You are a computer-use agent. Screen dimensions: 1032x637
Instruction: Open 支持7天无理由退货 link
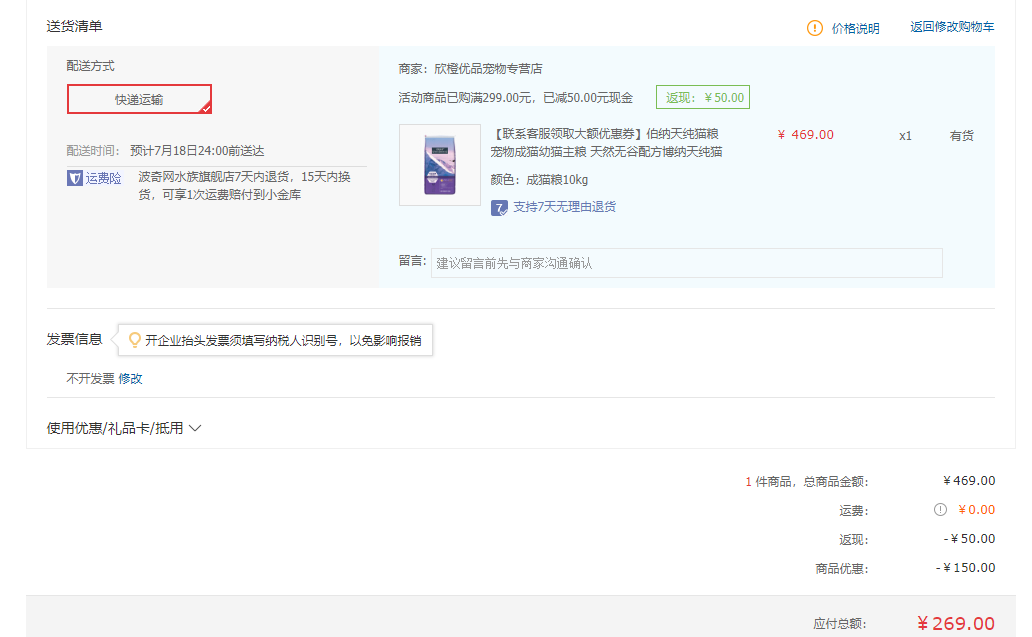point(564,207)
